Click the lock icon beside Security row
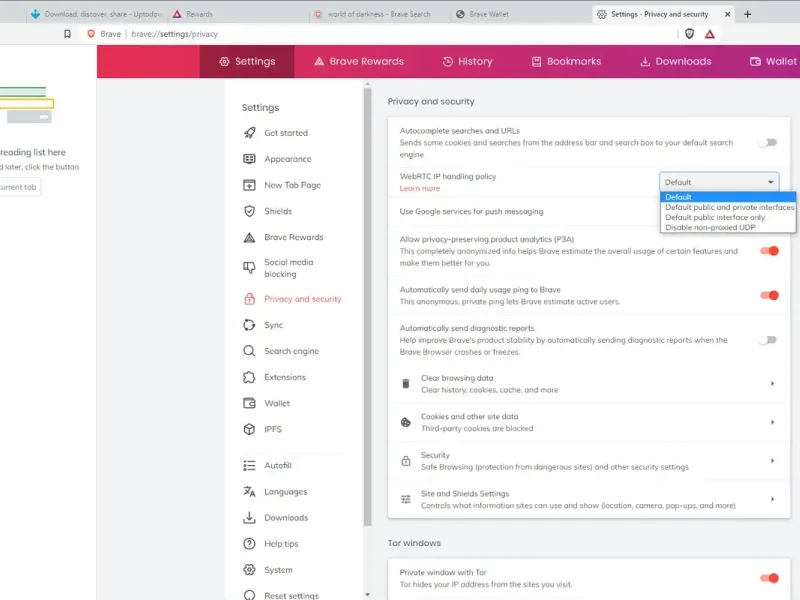 [406, 461]
